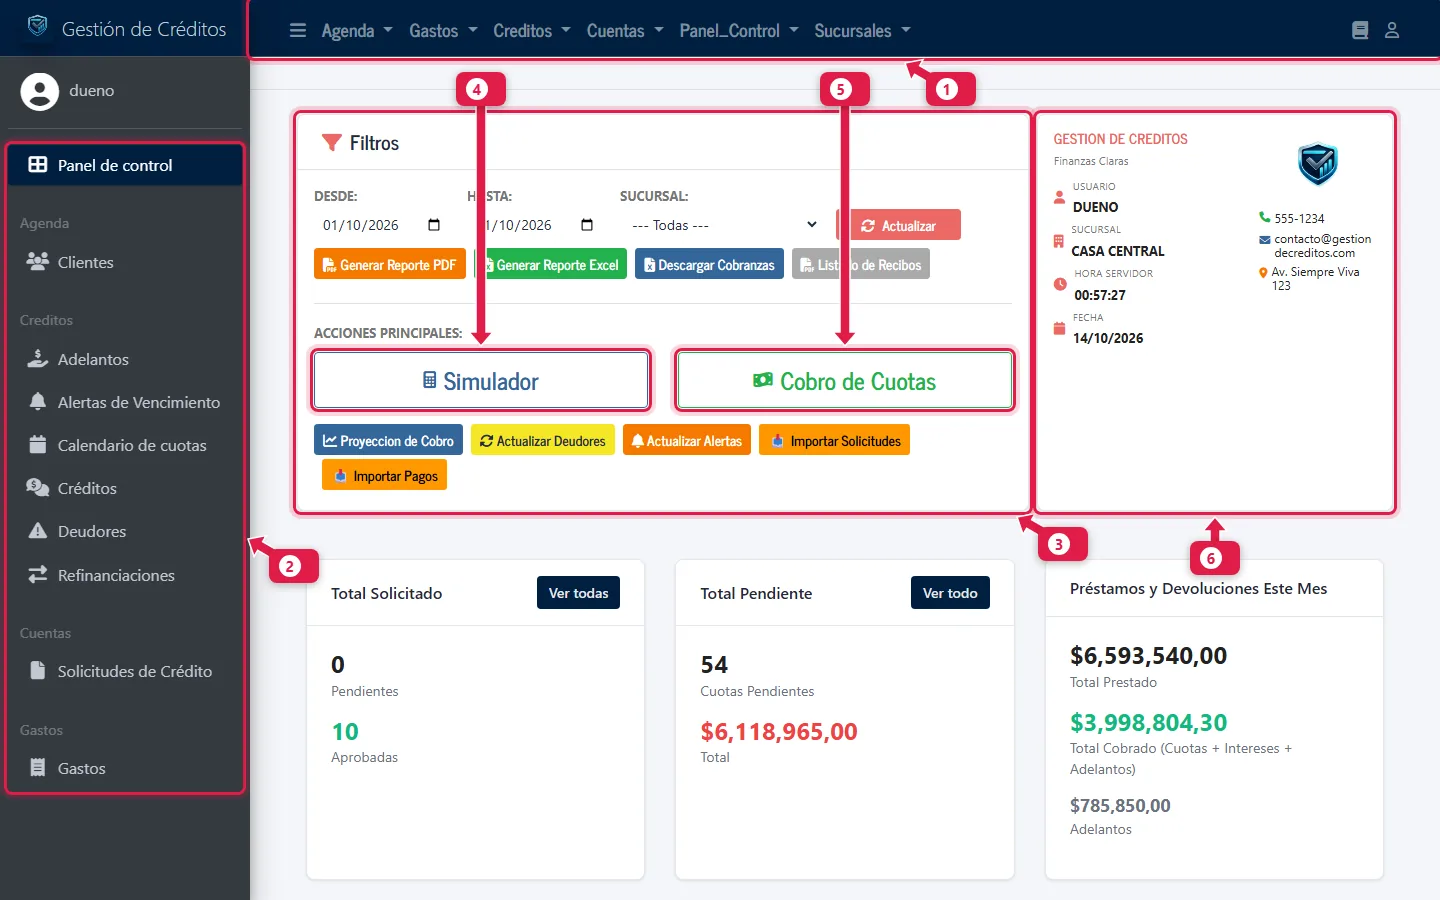
Task: Open calendar picker in HASTA date field
Action: 587,225
